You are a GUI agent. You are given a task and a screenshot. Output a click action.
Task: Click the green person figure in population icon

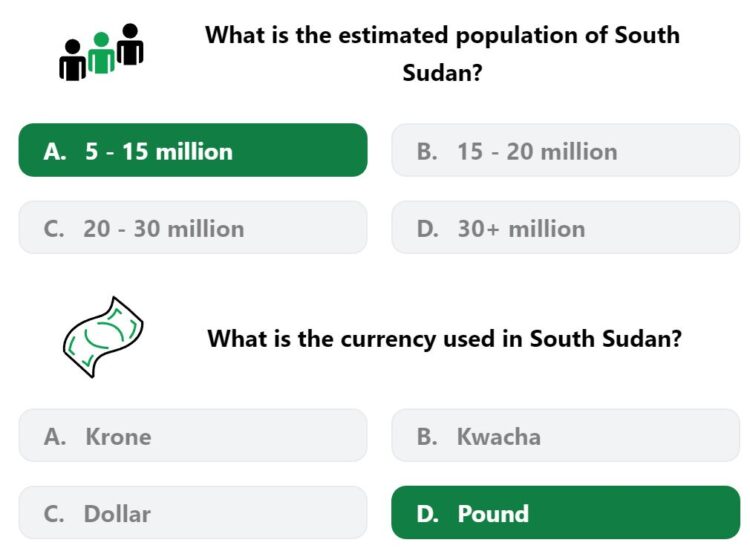101,53
